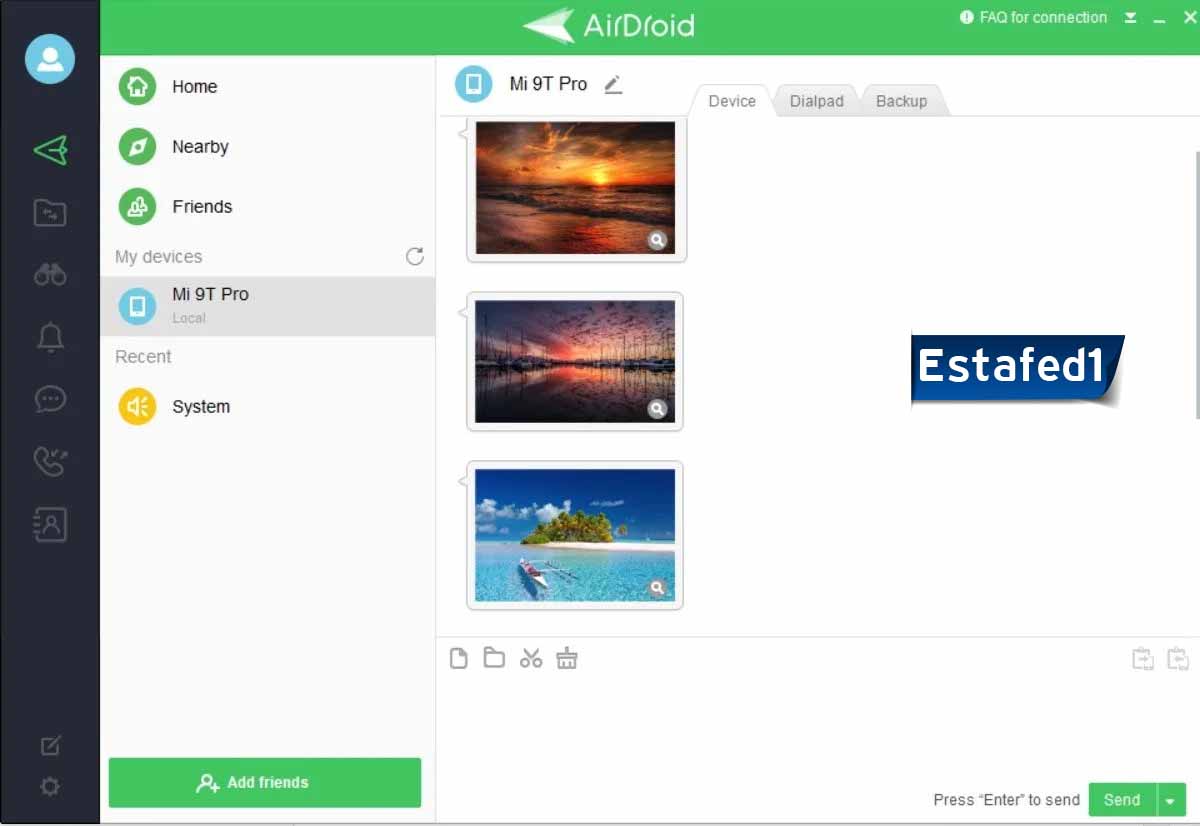Open Messages chat bubble icon

[x=50, y=399]
